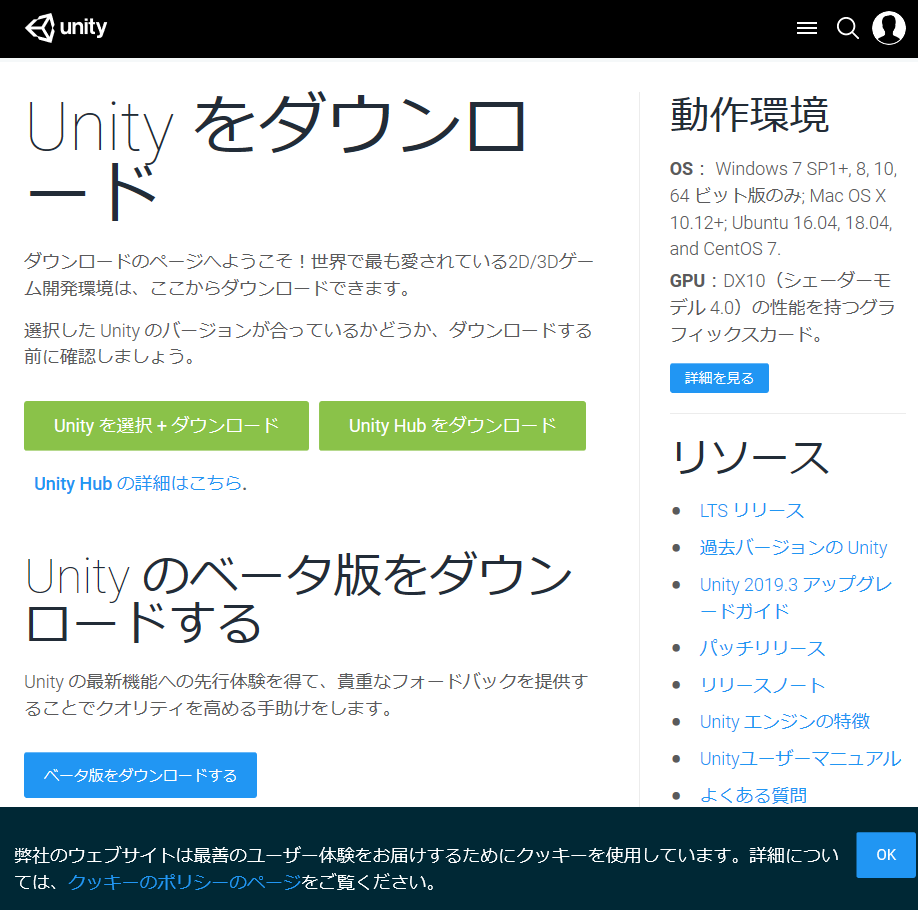Click the 'ベータ版をダウンロードする' button
Screen dimensions: 918x910
pos(140,774)
